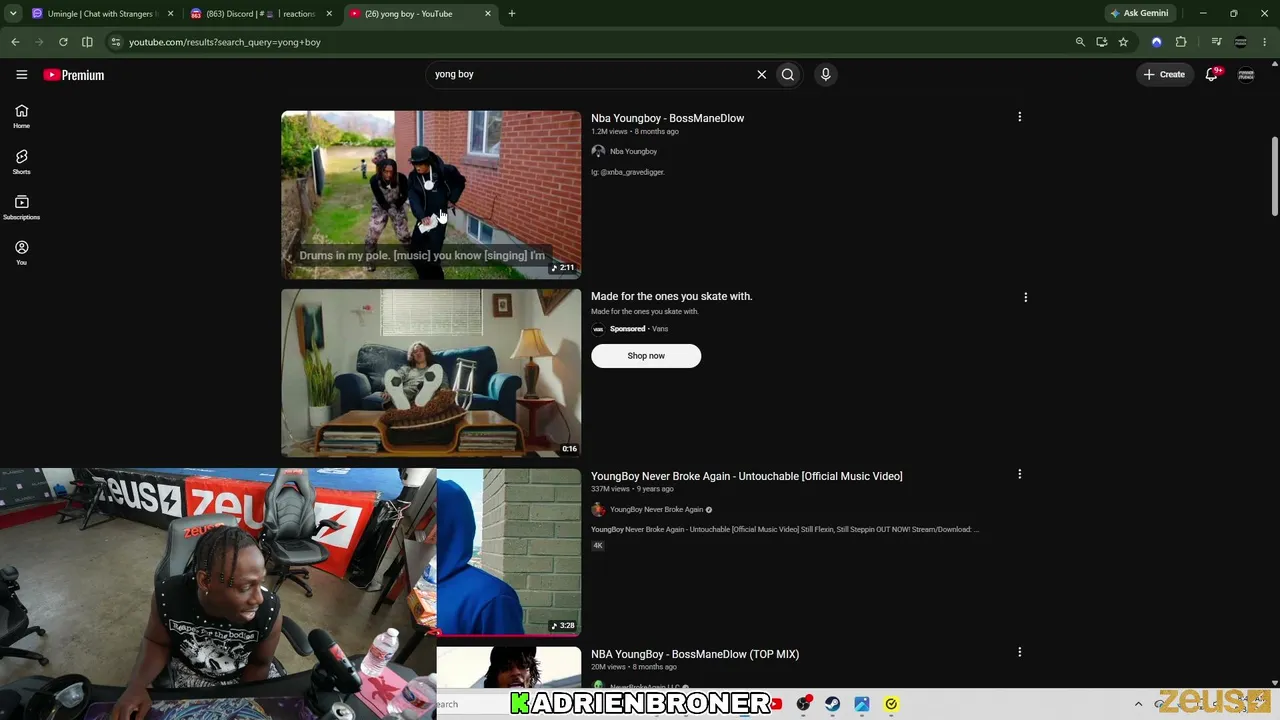The image size is (1280, 720).
Task: Click the Create button
Action: click(x=1164, y=74)
